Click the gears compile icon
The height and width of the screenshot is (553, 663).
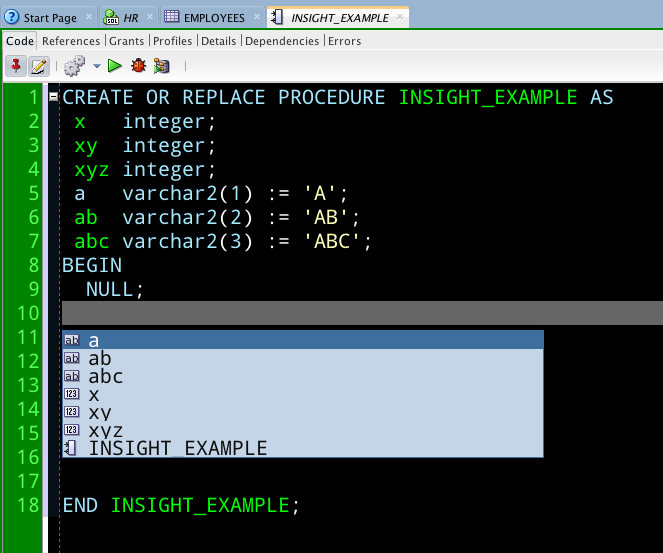tap(74, 66)
